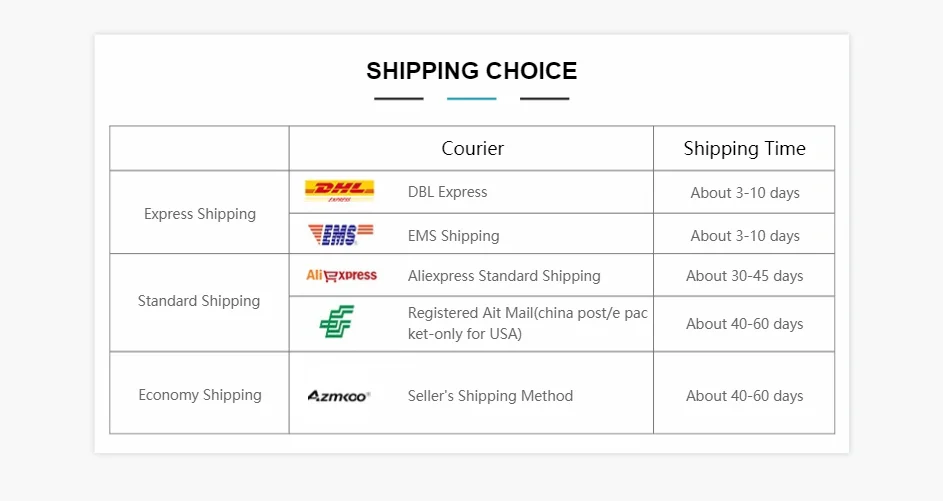Click Economy row's About 40-60 days cell
The width and height of the screenshot is (943, 501).
[x=745, y=396]
